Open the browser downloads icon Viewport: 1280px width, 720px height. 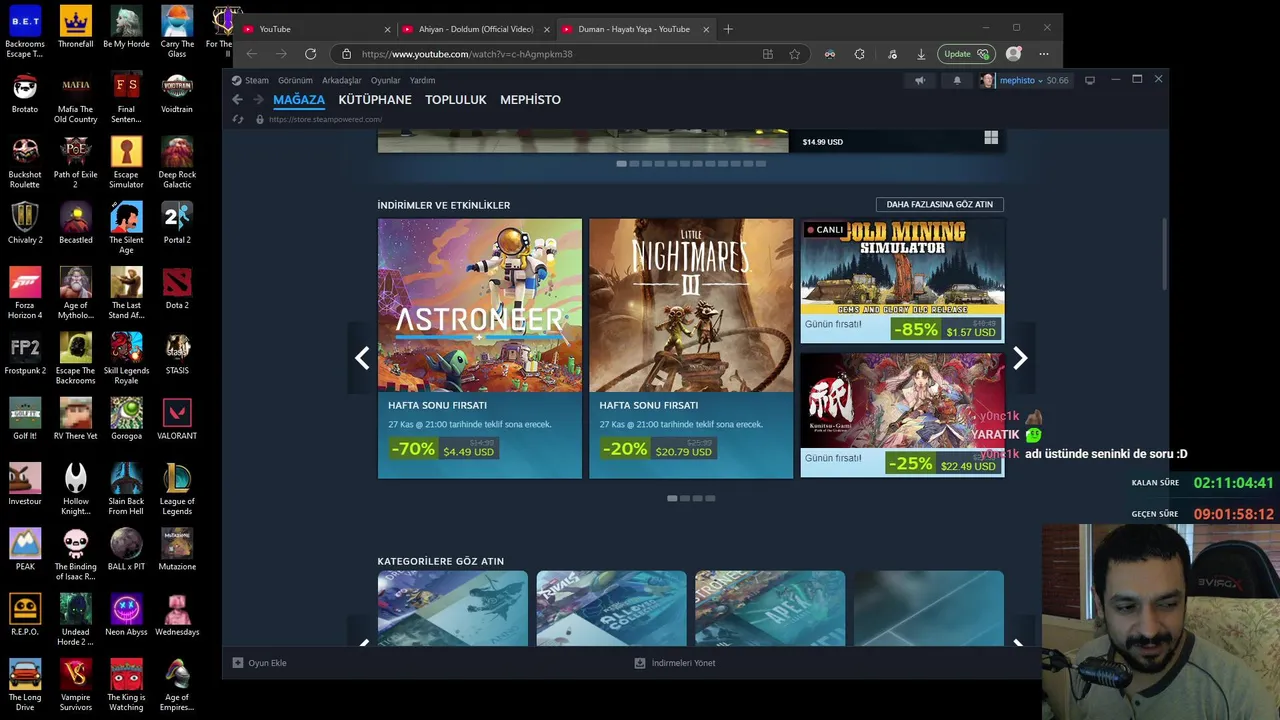(921, 54)
